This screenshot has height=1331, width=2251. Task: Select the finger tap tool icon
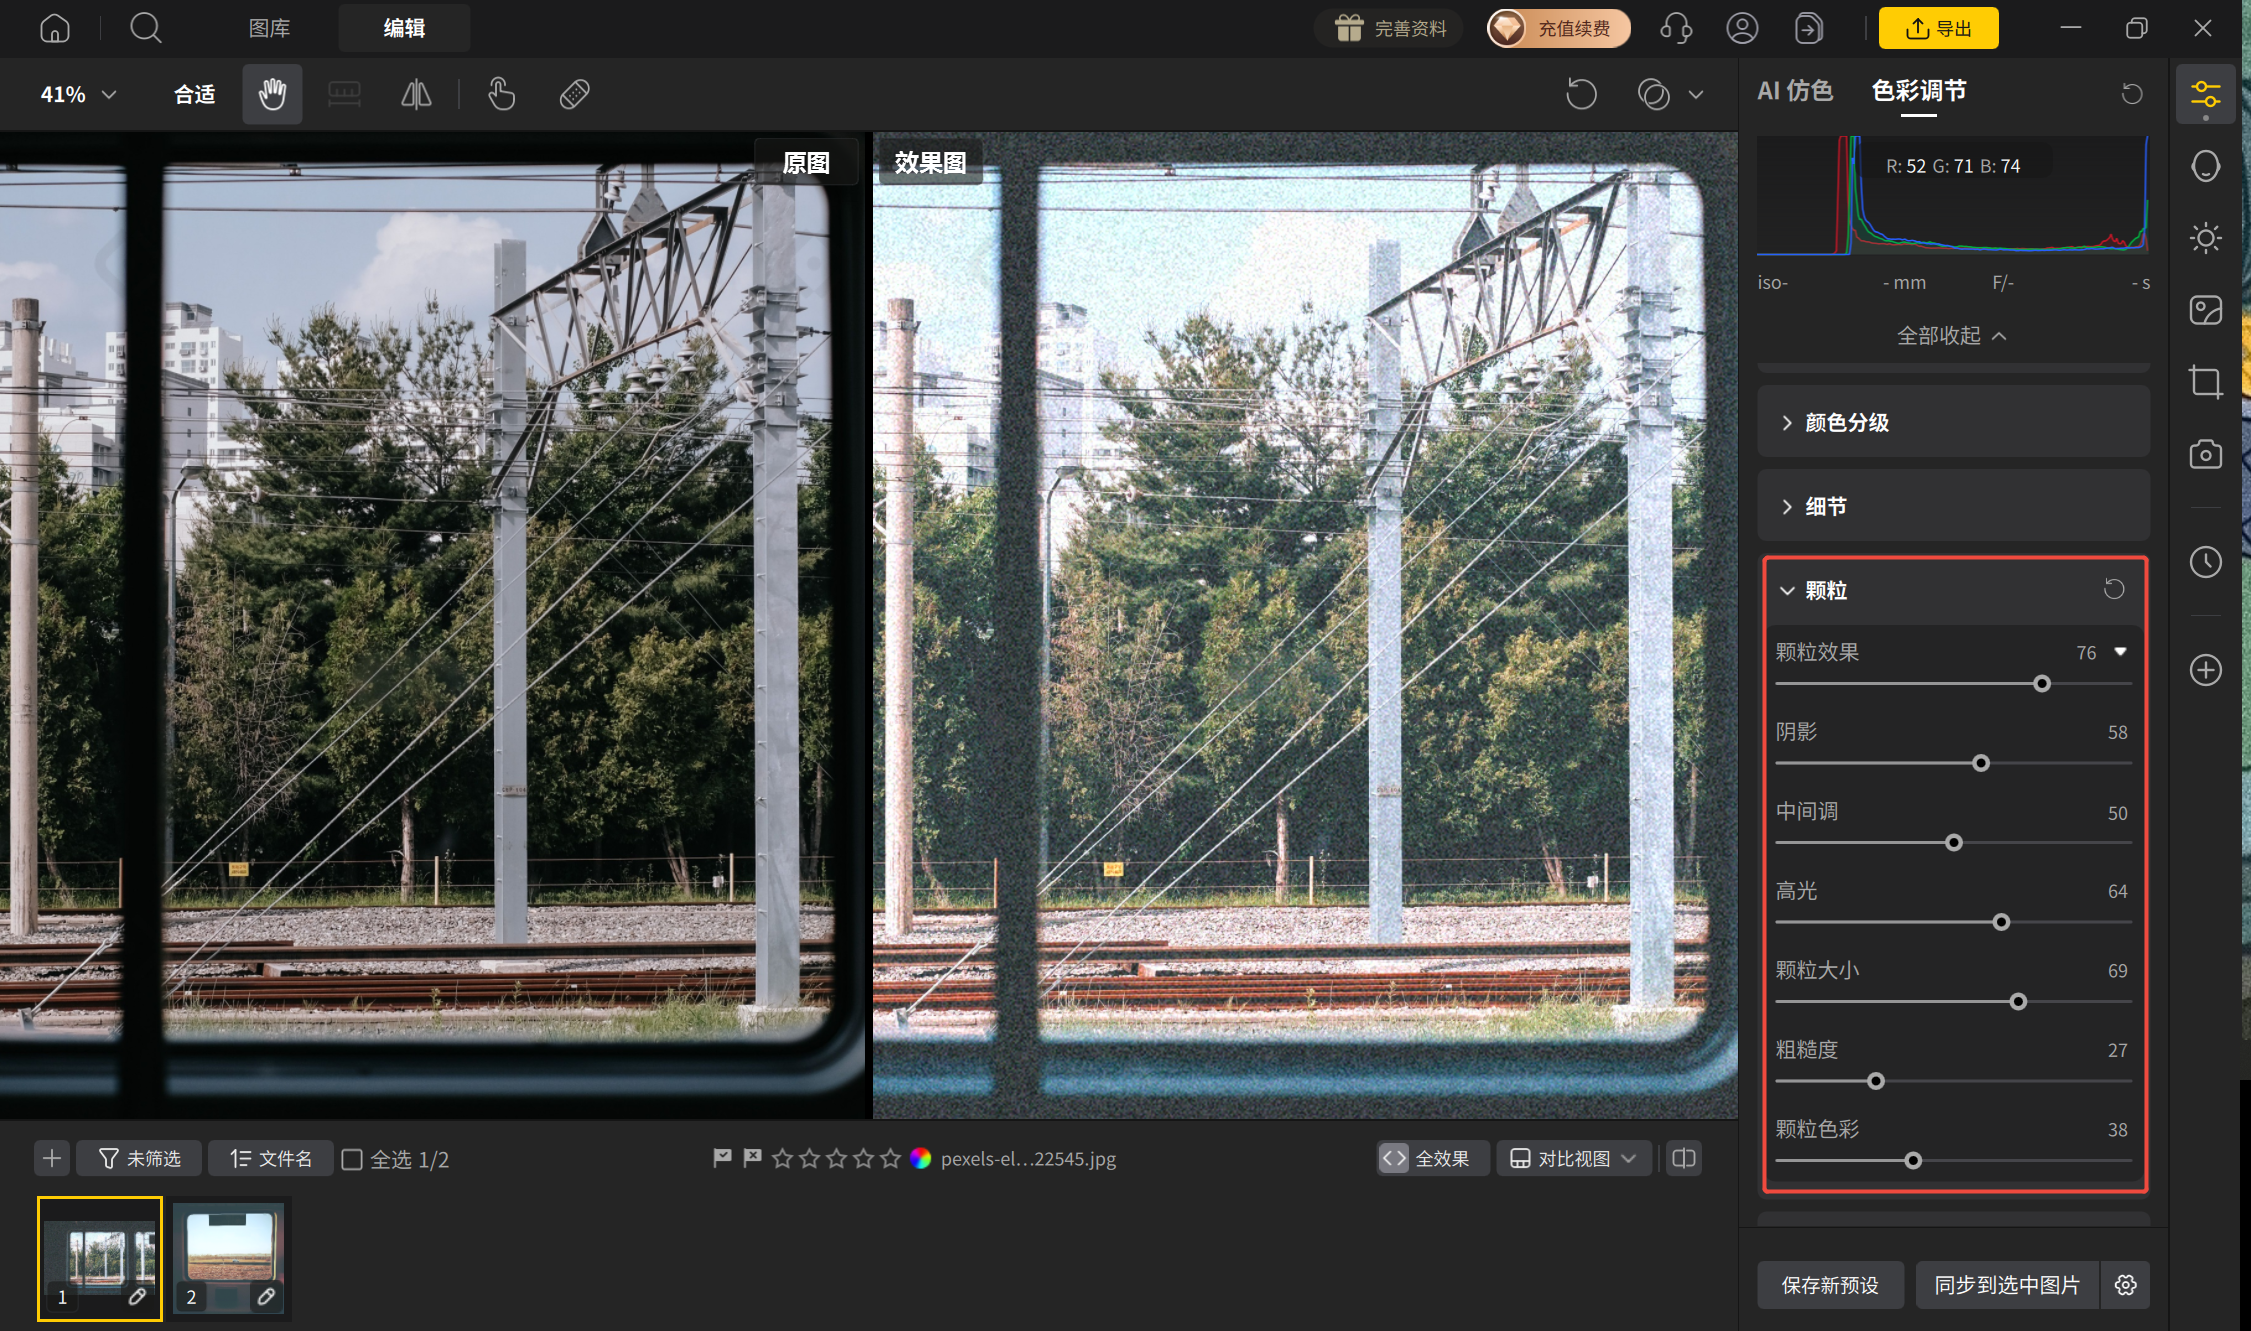(501, 94)
